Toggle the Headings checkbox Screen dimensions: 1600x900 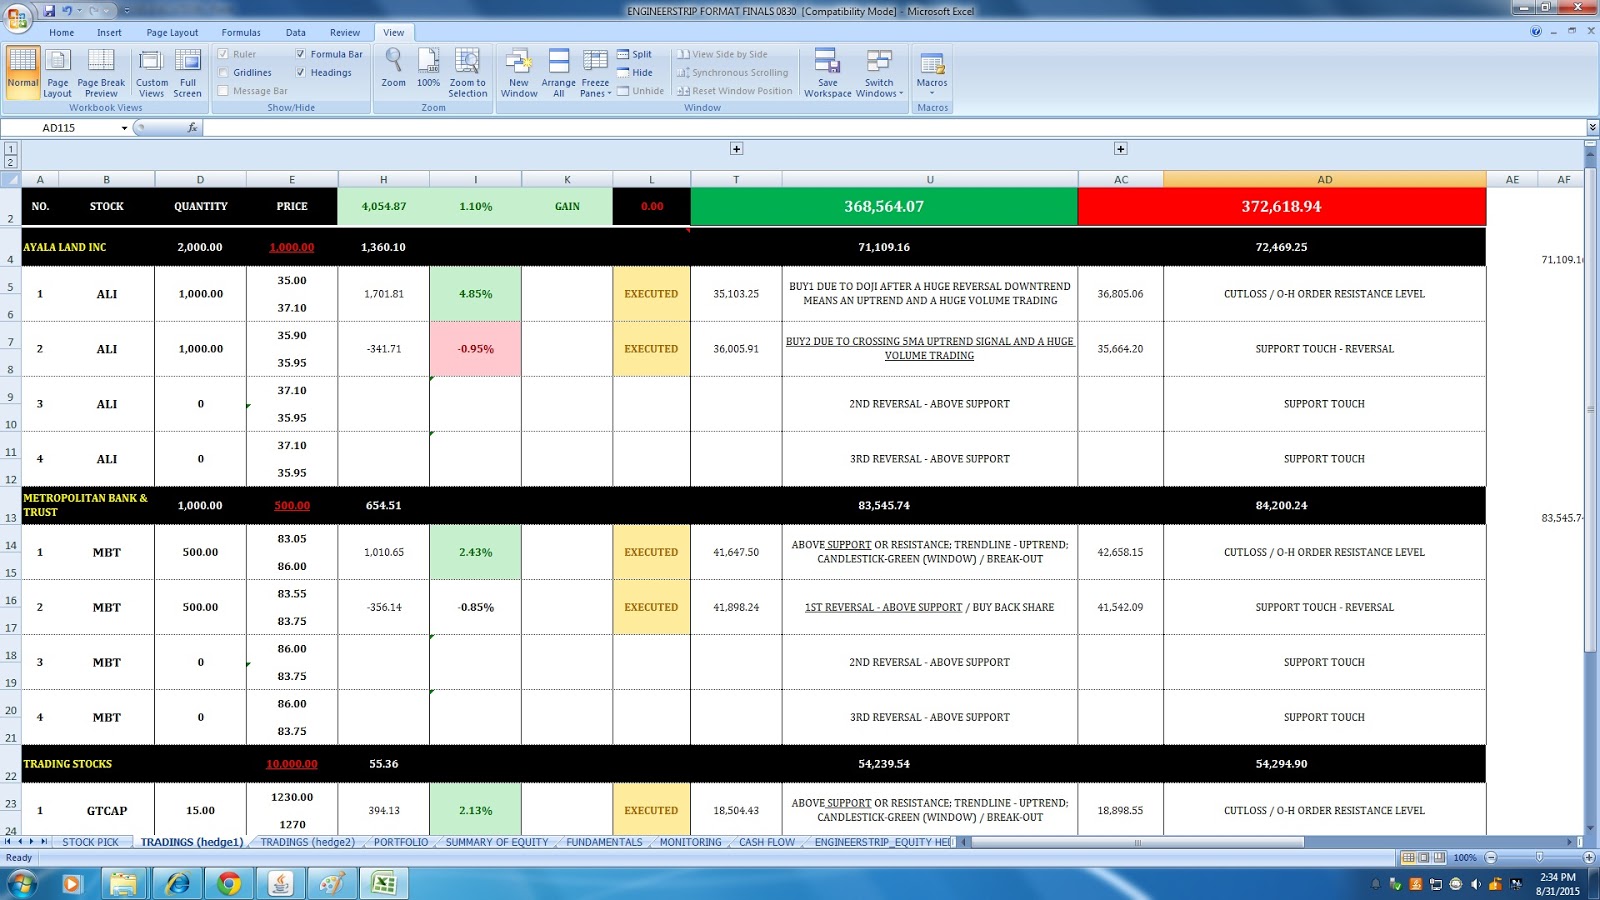tap(300, 73)
